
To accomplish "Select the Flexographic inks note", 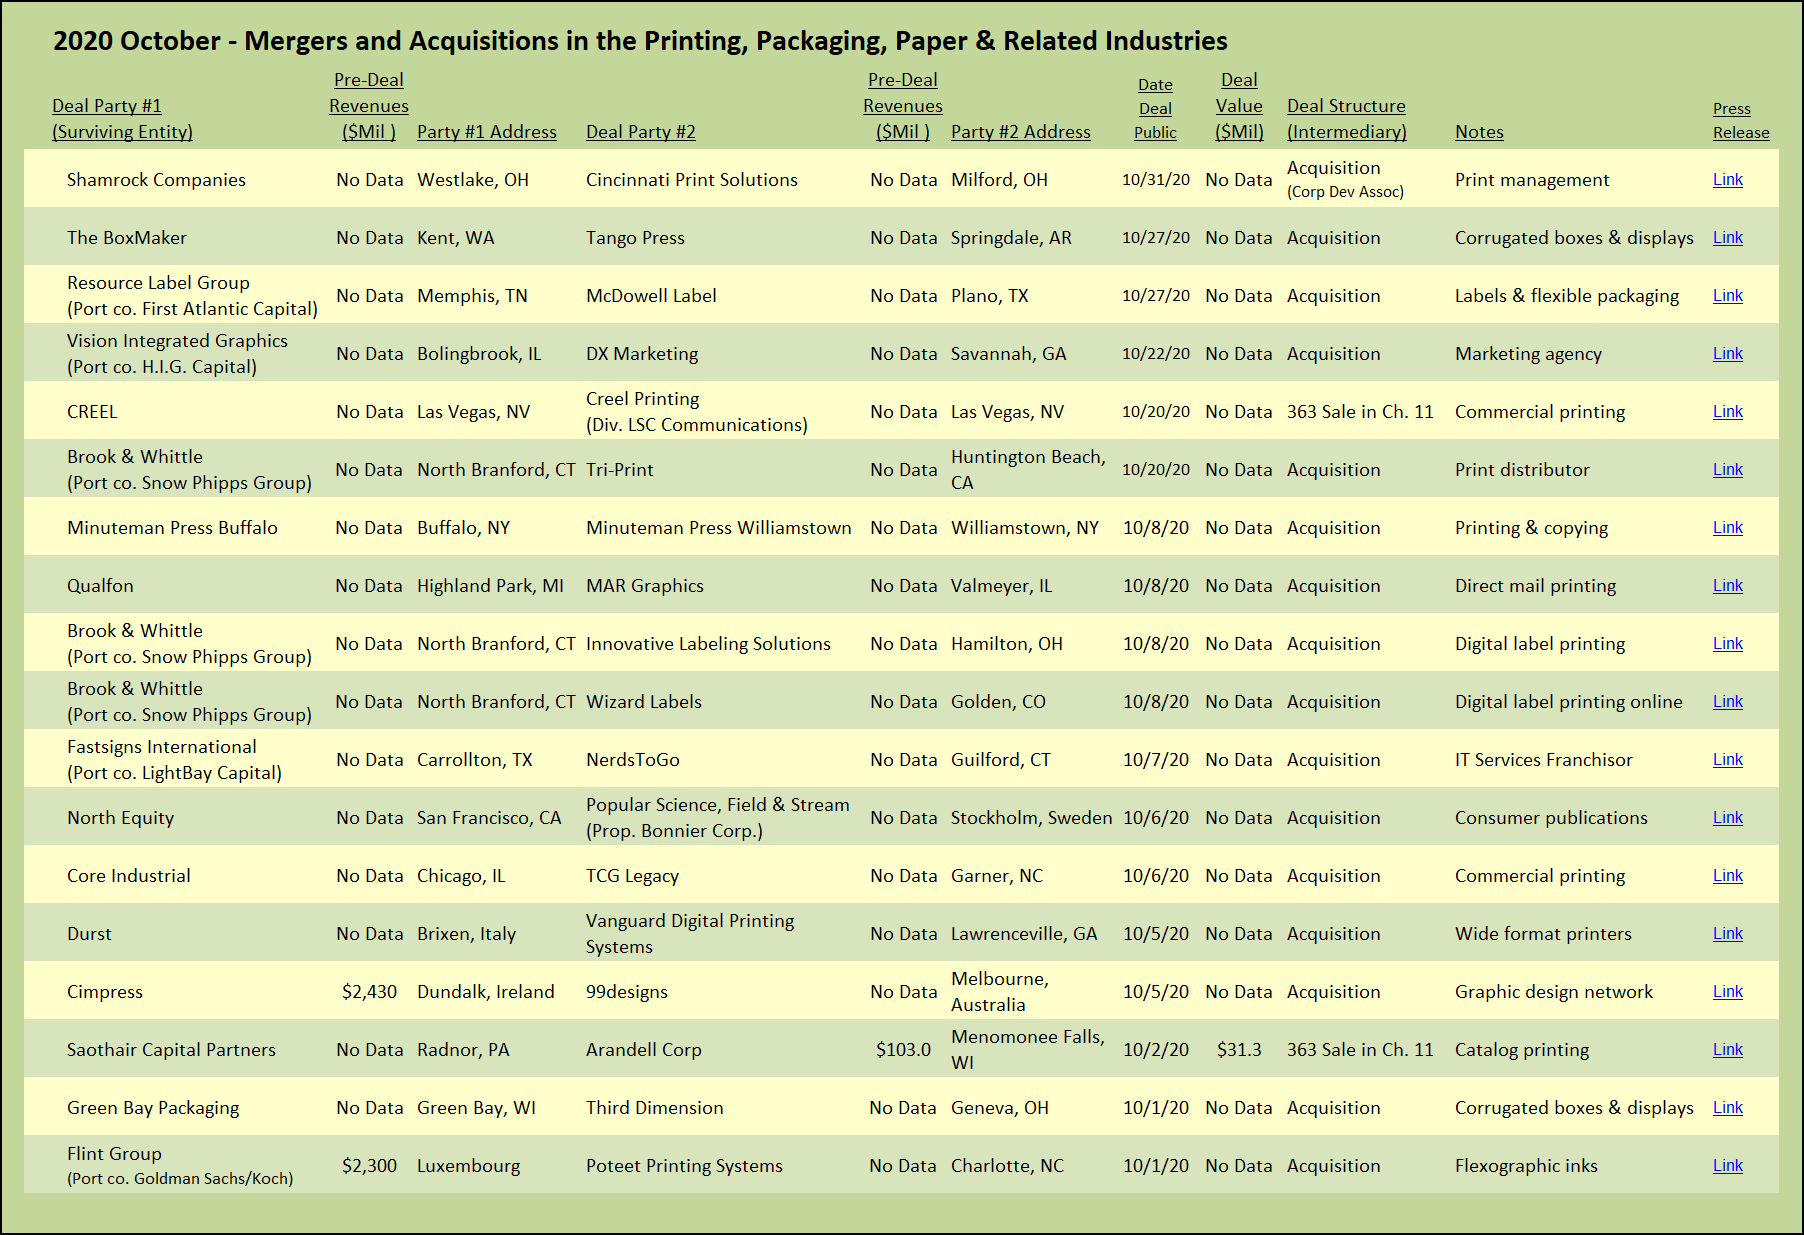I will (1526, 1166).
